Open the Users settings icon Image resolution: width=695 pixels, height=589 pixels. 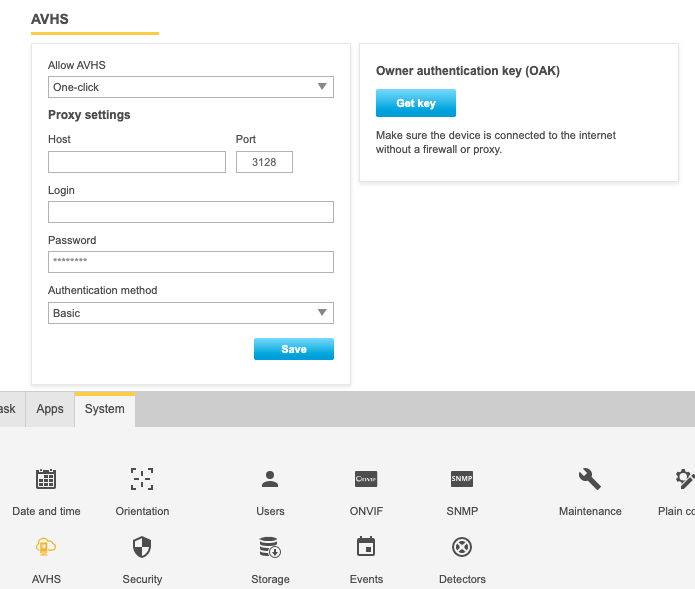tap(270, 479)
